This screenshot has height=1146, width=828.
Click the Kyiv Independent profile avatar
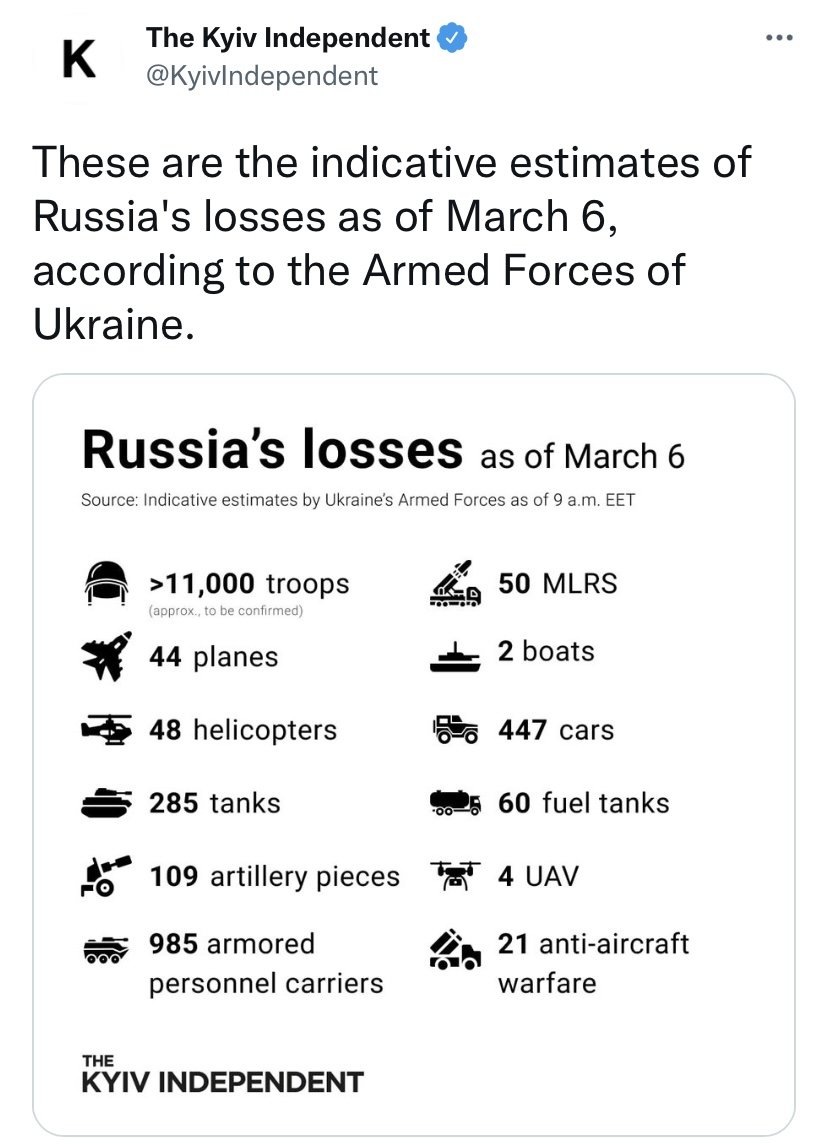(x=79, y=59)
